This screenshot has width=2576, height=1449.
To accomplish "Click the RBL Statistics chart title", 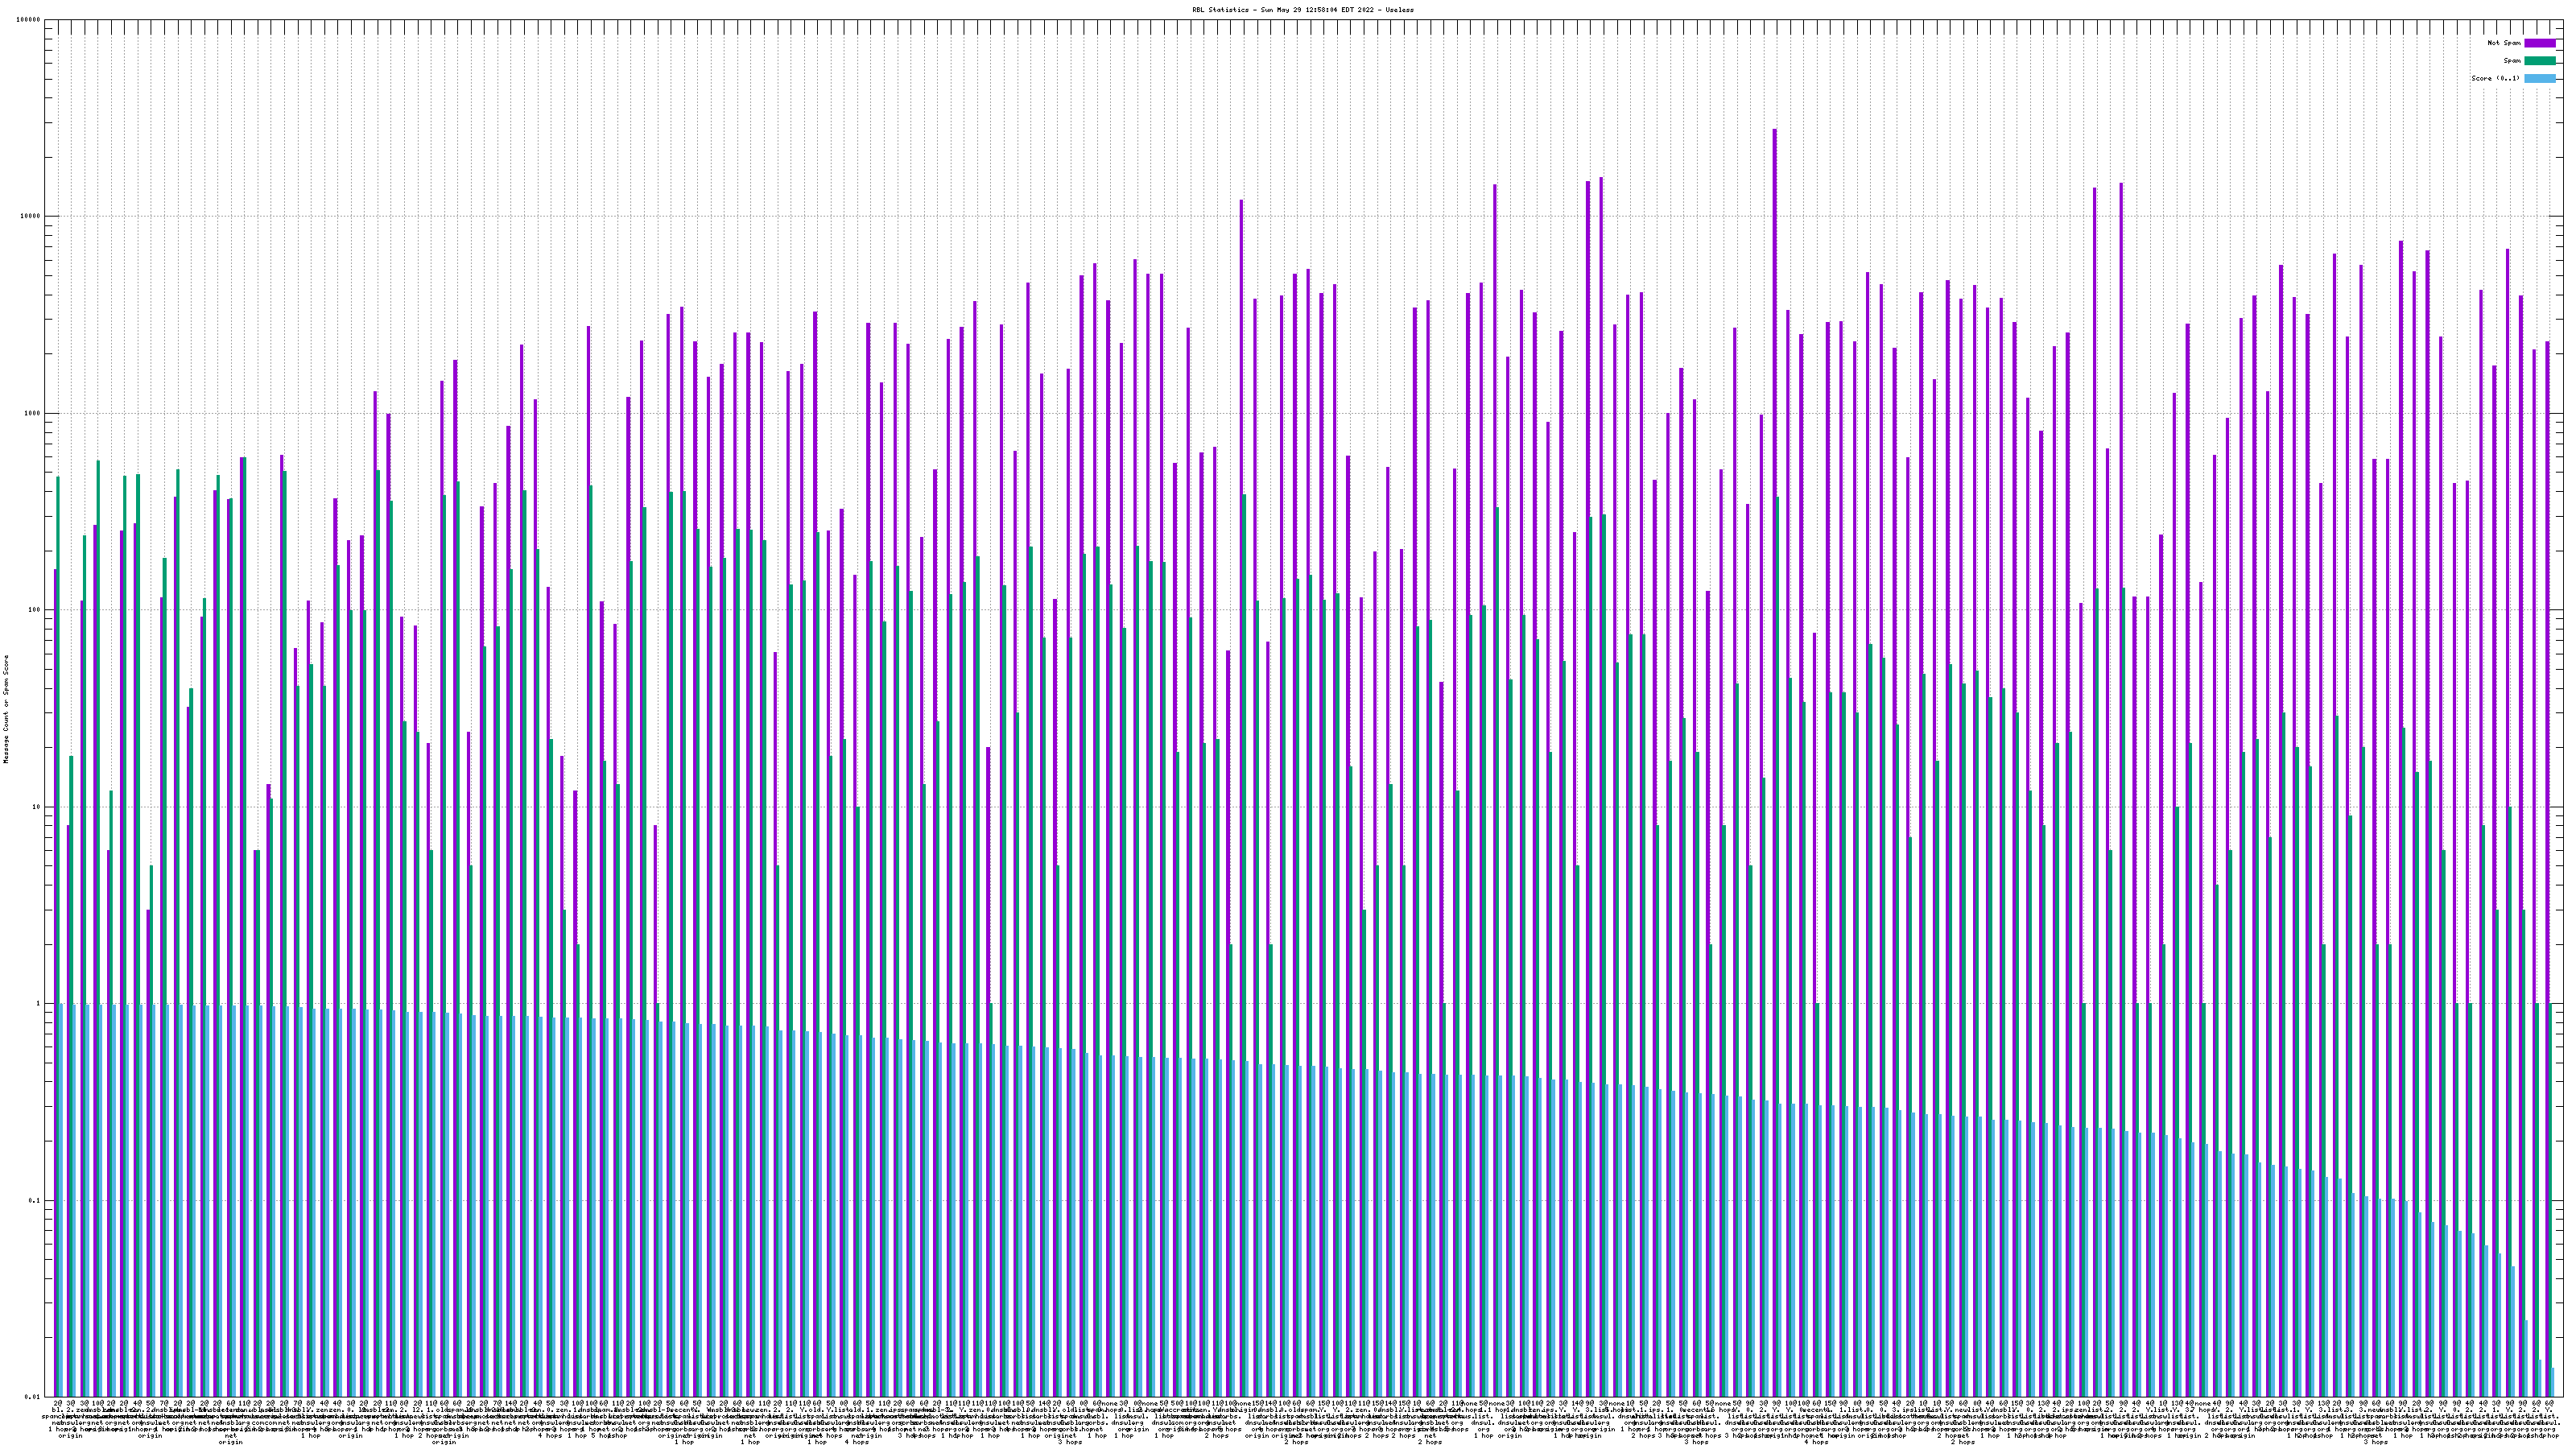I will (1303, 10).
